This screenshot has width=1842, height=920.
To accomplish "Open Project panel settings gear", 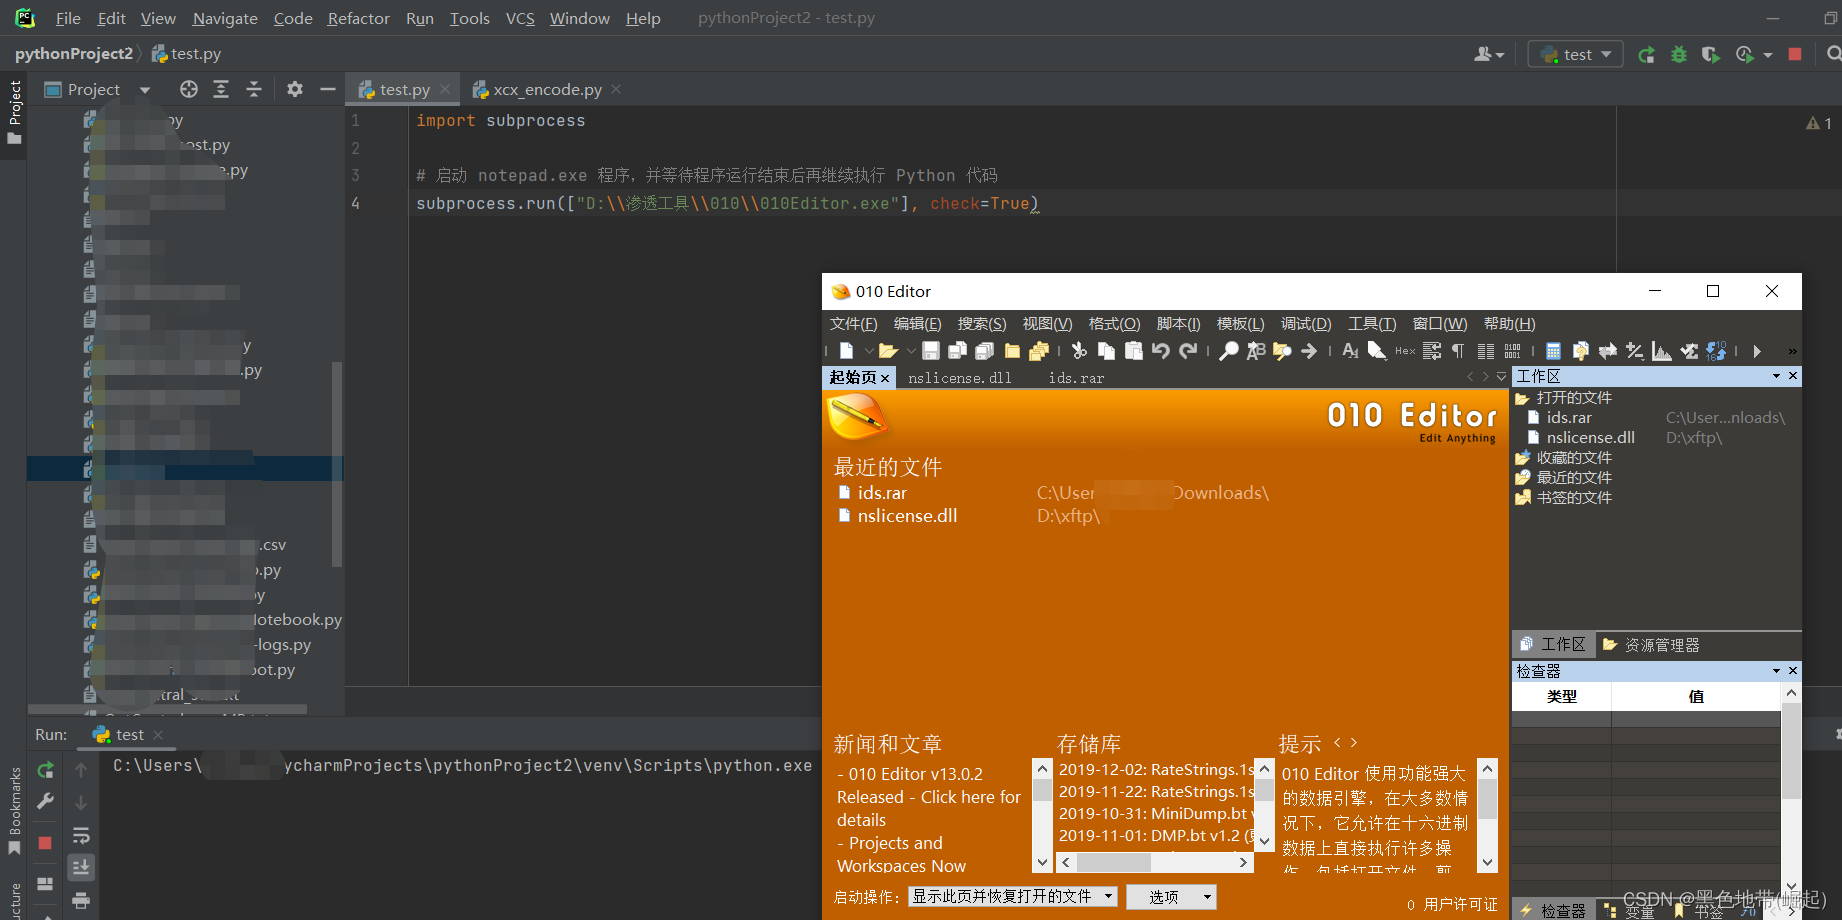I will tap(294, 89).
